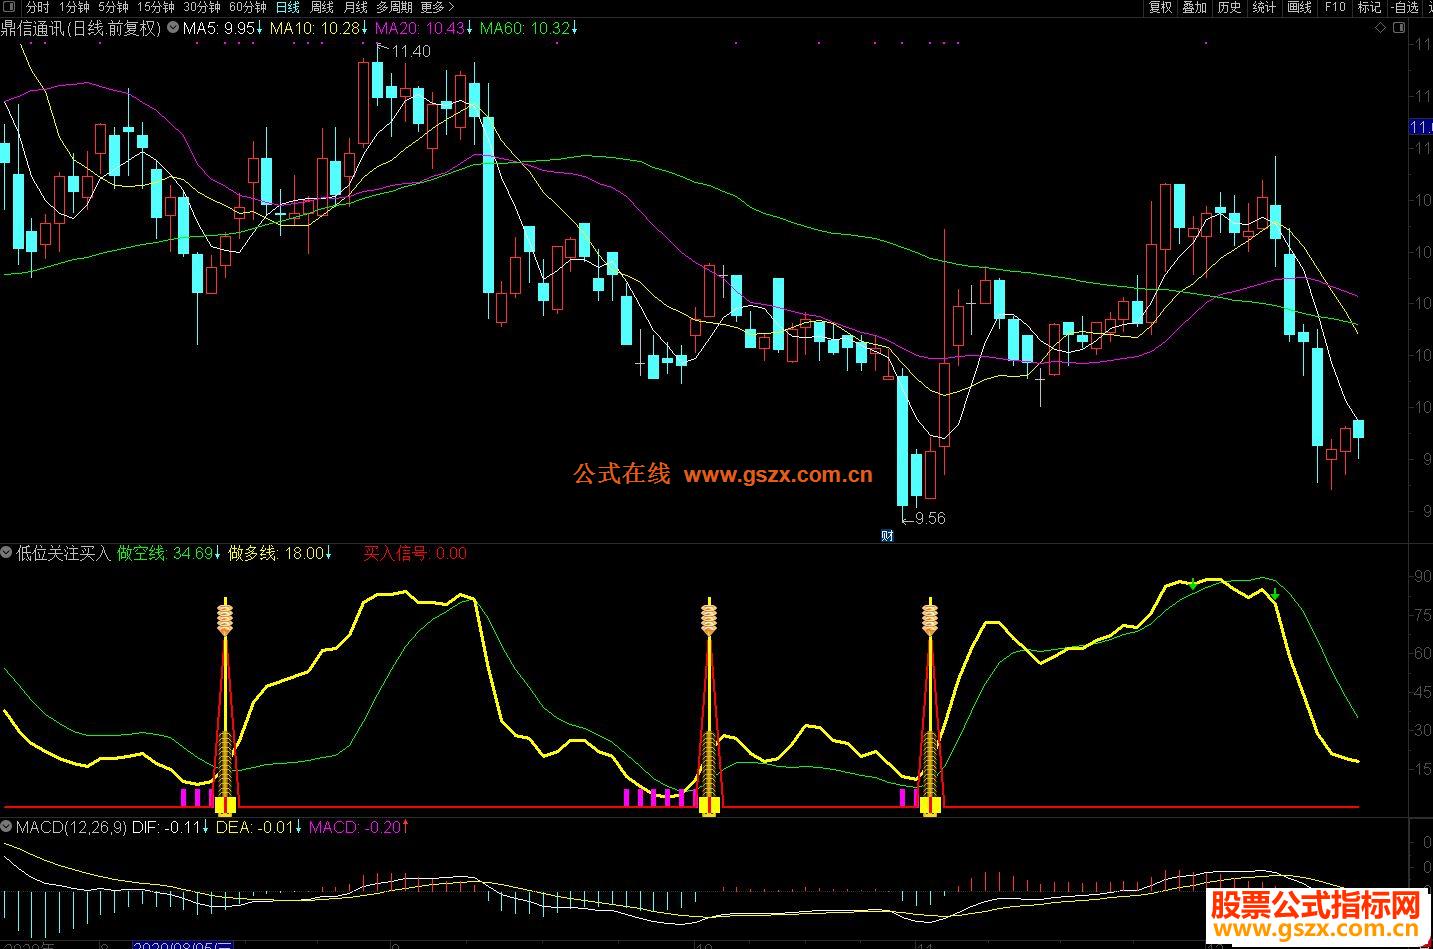Click the MA10: 10.28 value
This screenshot has height=949, width=1433.
coord(319,28)
